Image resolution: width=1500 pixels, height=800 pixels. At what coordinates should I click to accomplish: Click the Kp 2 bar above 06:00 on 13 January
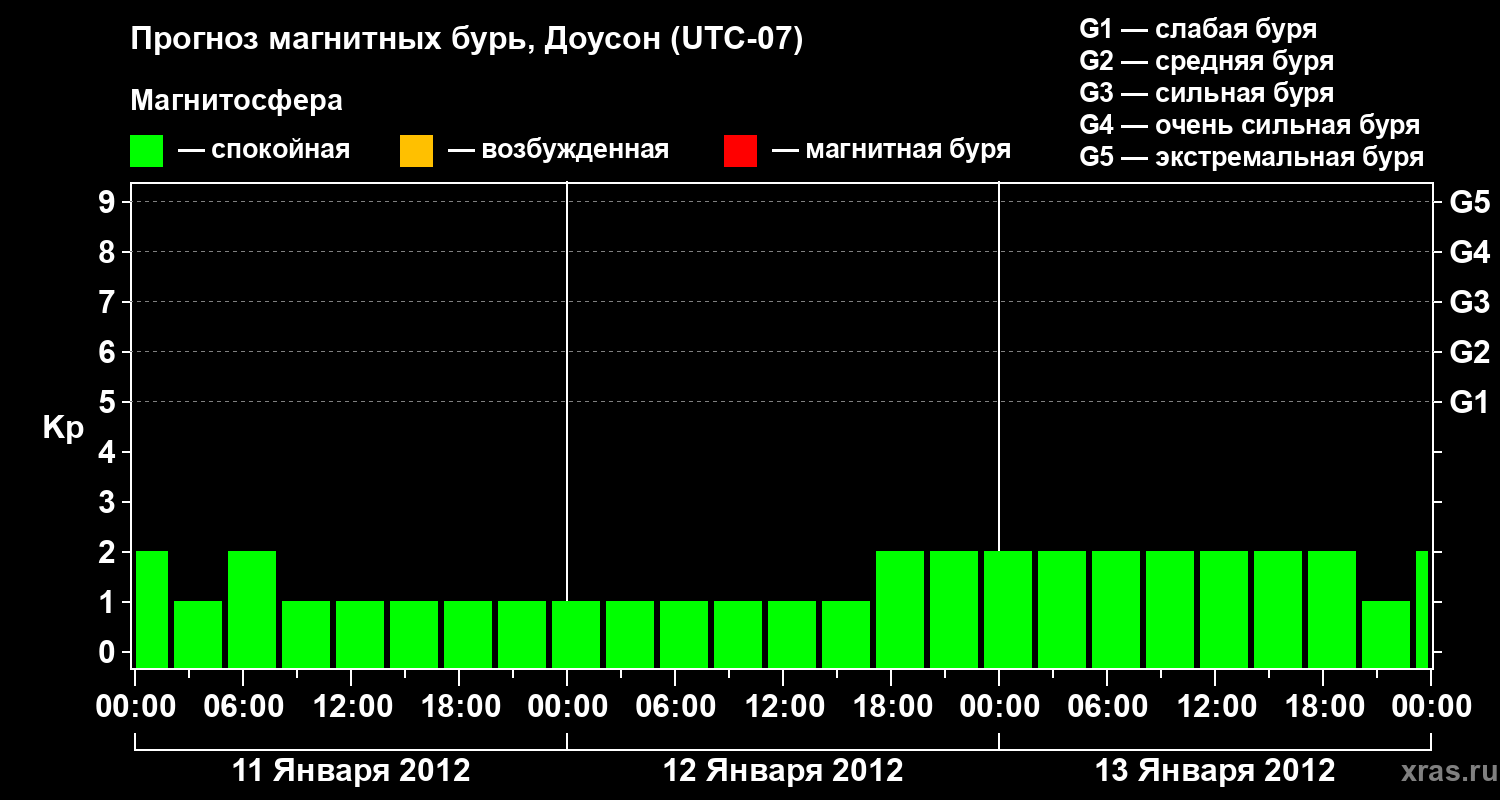click(x=1116, y=609)
